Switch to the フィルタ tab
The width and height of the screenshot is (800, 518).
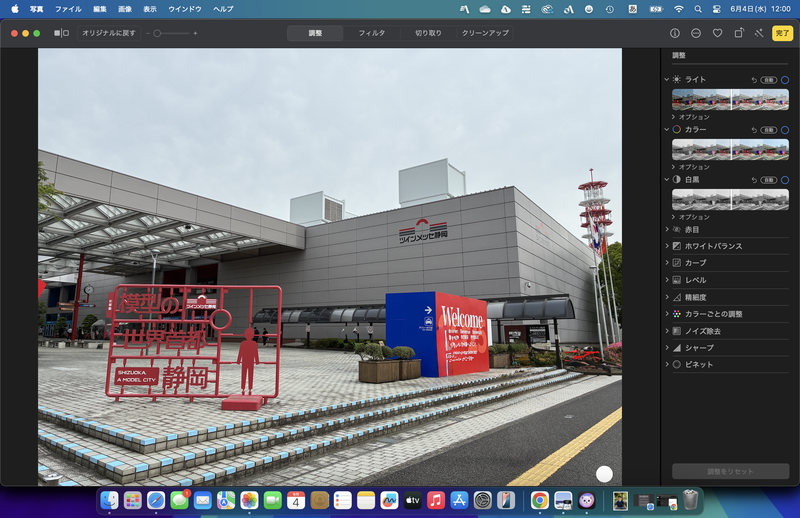coord(372,33)
